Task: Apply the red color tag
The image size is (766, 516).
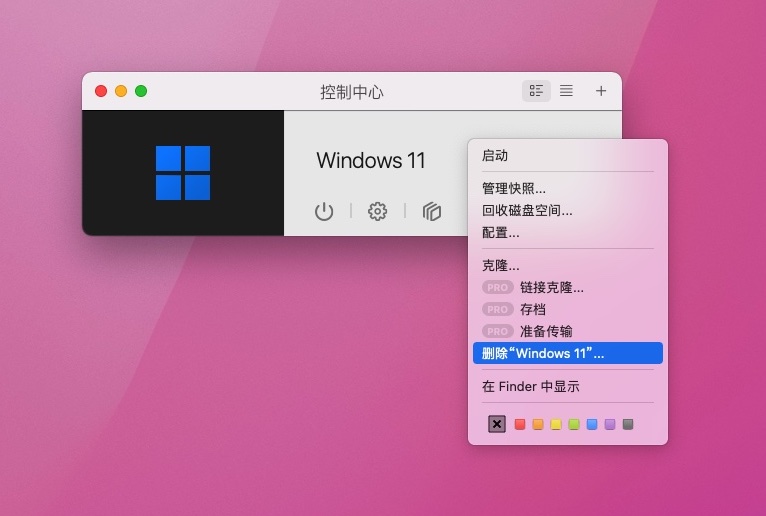Action: [x=520, y=424]
